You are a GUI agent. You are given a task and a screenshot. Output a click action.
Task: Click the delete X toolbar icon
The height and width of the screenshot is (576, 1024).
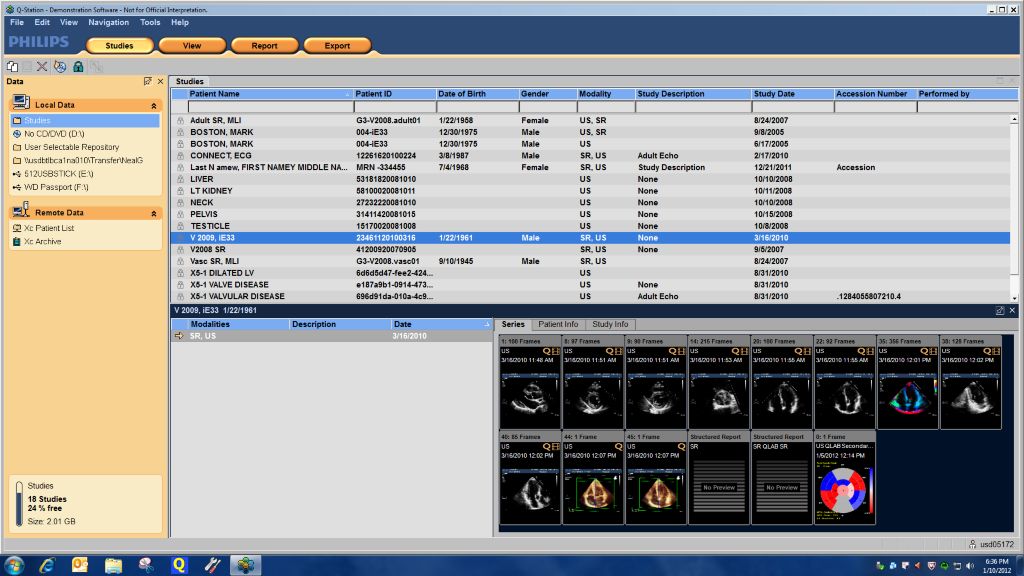[42, 67]
